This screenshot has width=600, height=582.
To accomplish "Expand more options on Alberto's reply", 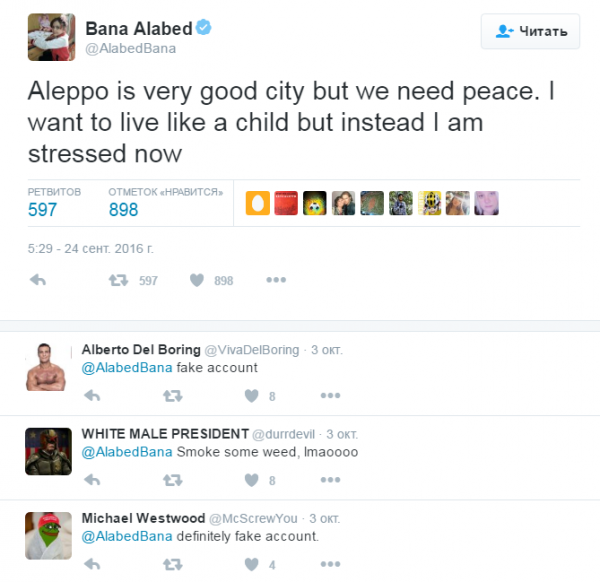I will [x=330, y=396].
